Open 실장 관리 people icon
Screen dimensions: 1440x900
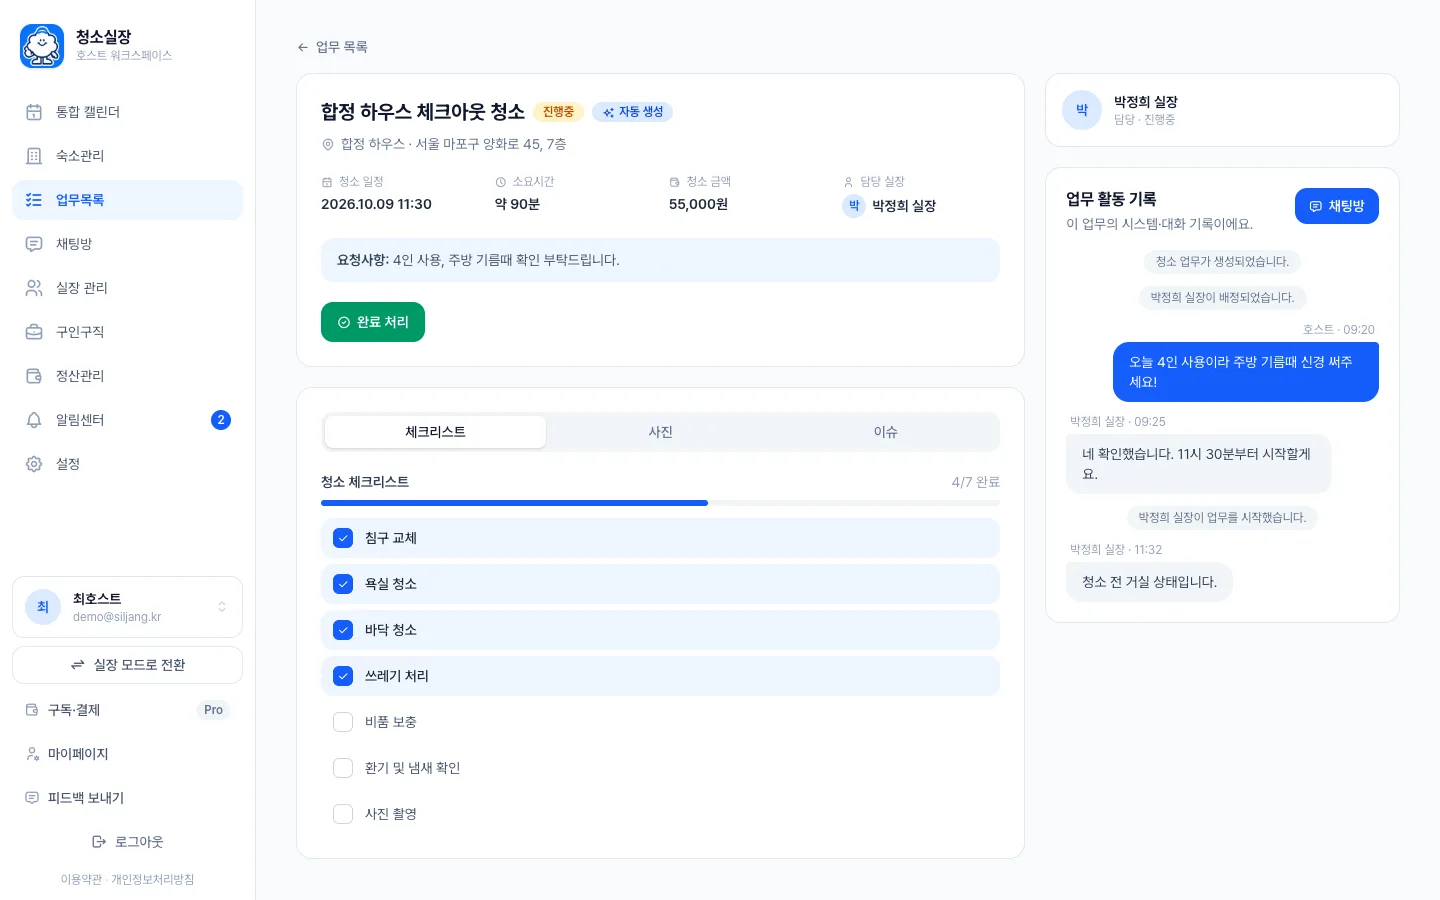[x=34, y=288]
